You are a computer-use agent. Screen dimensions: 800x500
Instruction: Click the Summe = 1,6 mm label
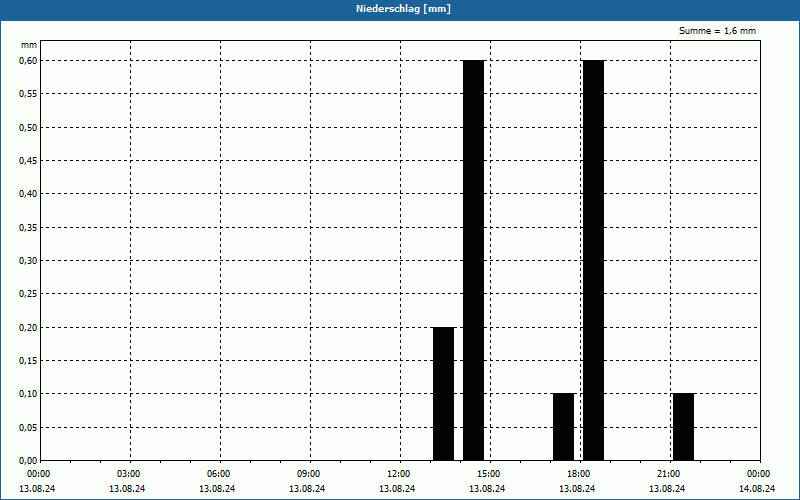click(x=717, y=31)
